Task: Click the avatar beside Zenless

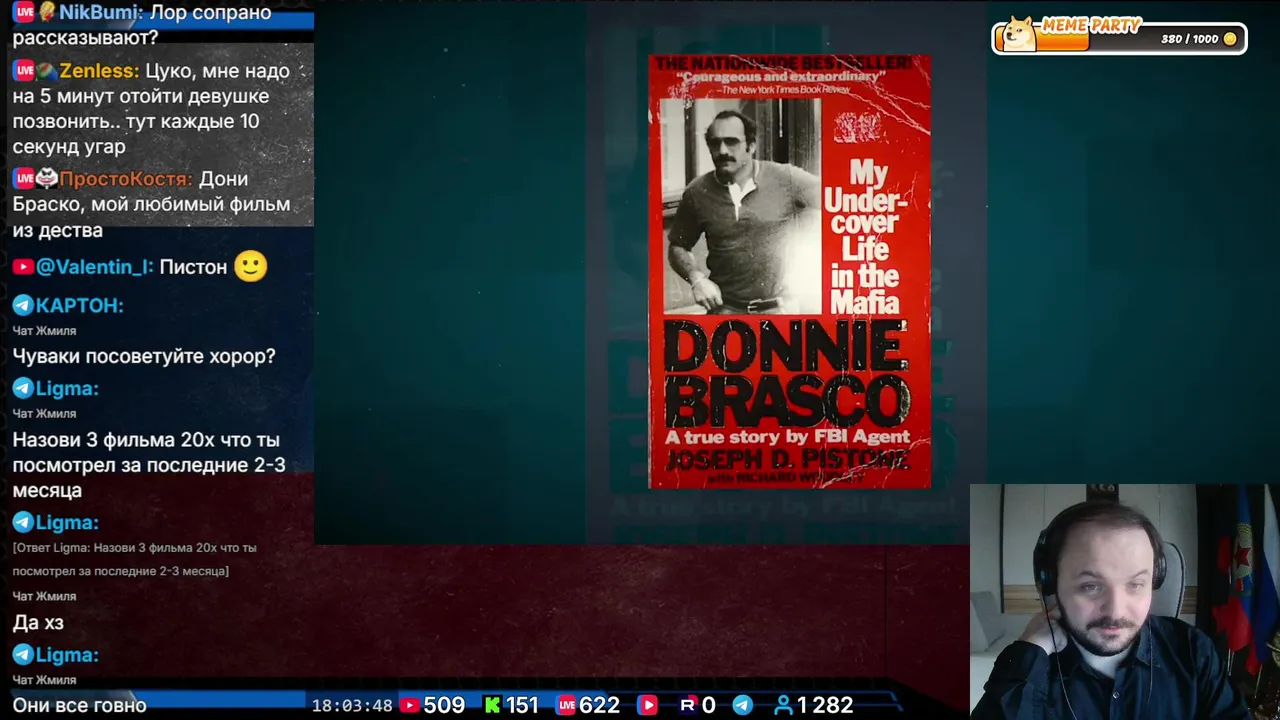Action: coord(47,71)
